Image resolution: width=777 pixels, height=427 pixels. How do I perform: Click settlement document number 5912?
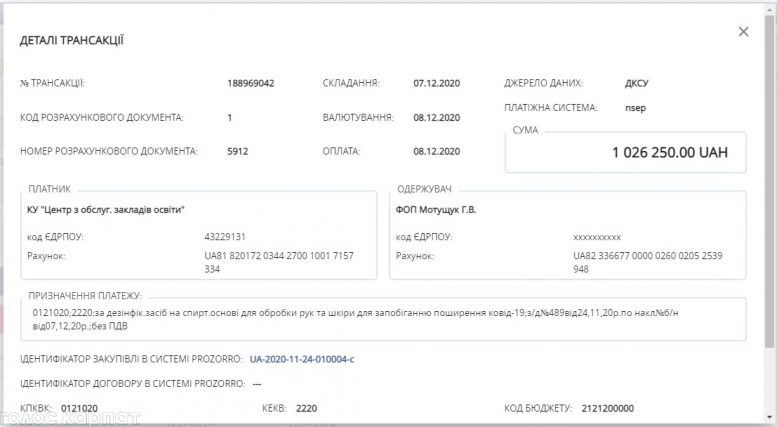pos(237,152)
